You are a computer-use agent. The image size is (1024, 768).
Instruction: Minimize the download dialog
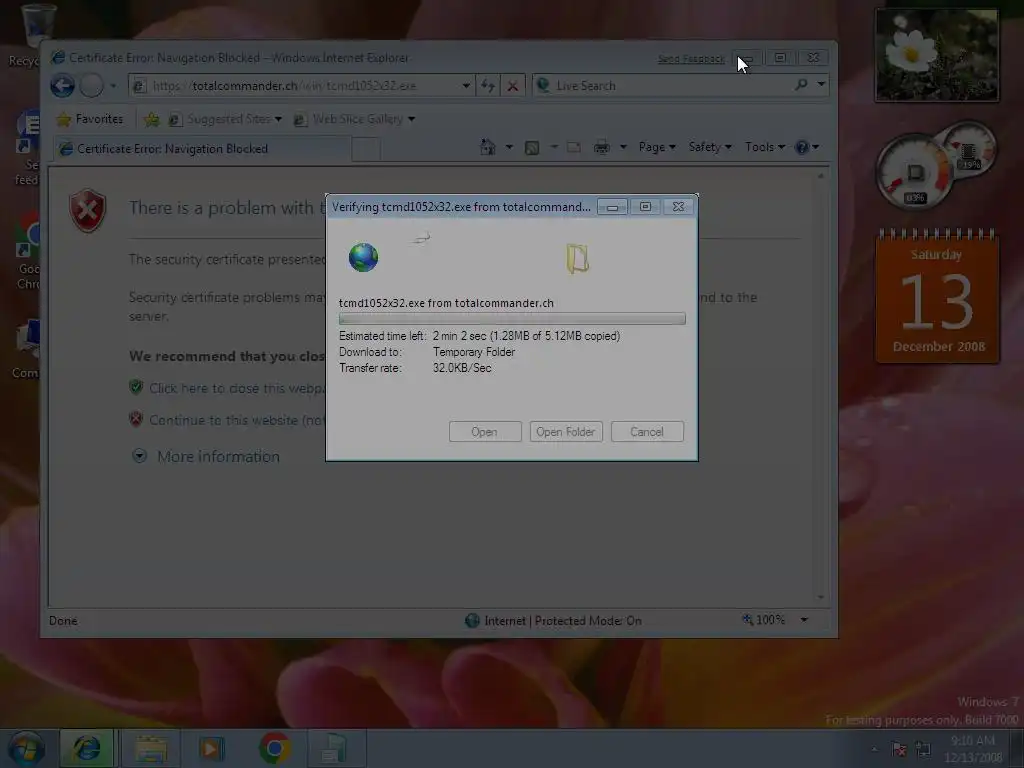pos(612,207)
